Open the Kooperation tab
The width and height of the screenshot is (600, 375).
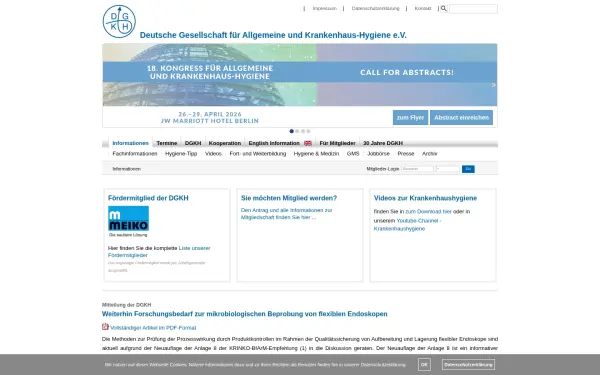[225, 143]
